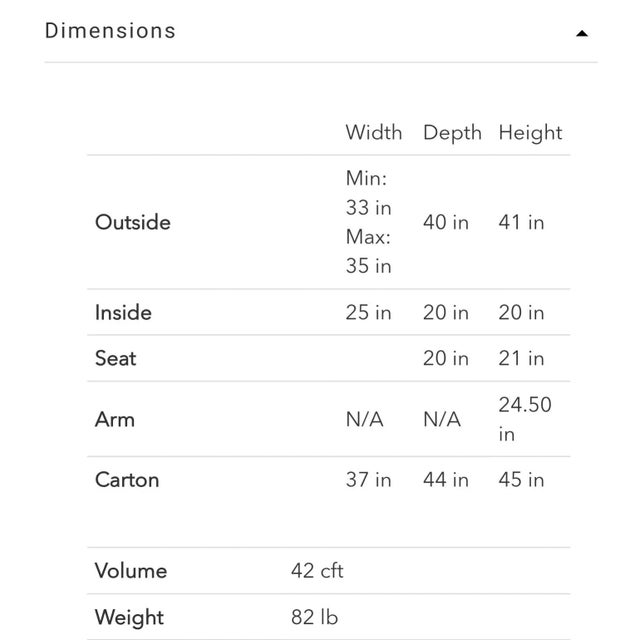The height and width of the screenshot is (640, 640).
Task: Select the Inside width 25 in value
Action: click(x=369, y=312)
